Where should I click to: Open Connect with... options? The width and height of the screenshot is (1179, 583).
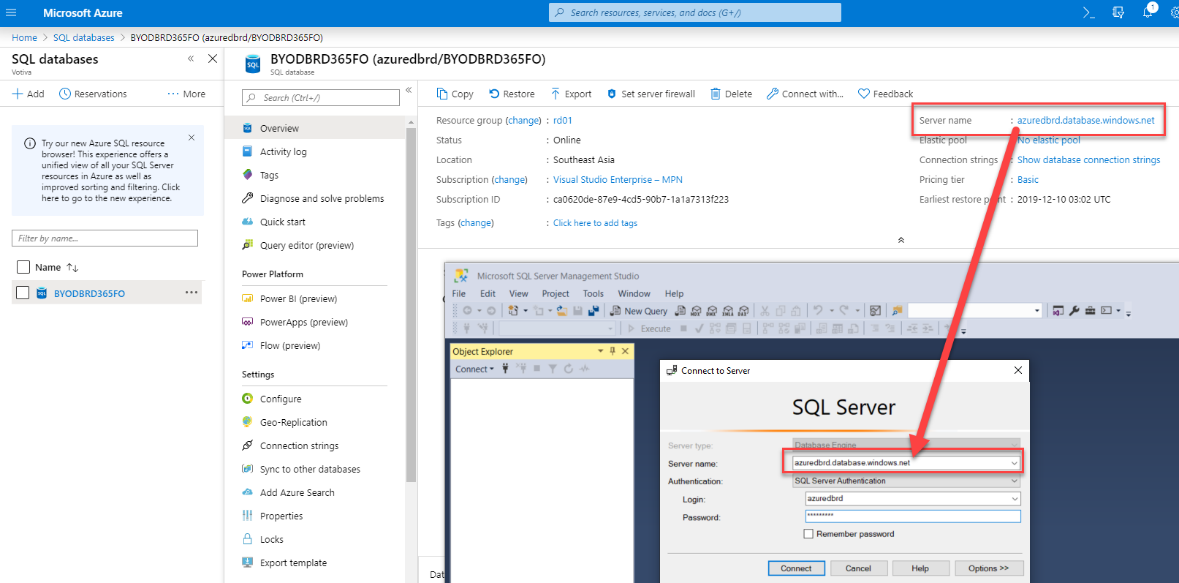805,94
